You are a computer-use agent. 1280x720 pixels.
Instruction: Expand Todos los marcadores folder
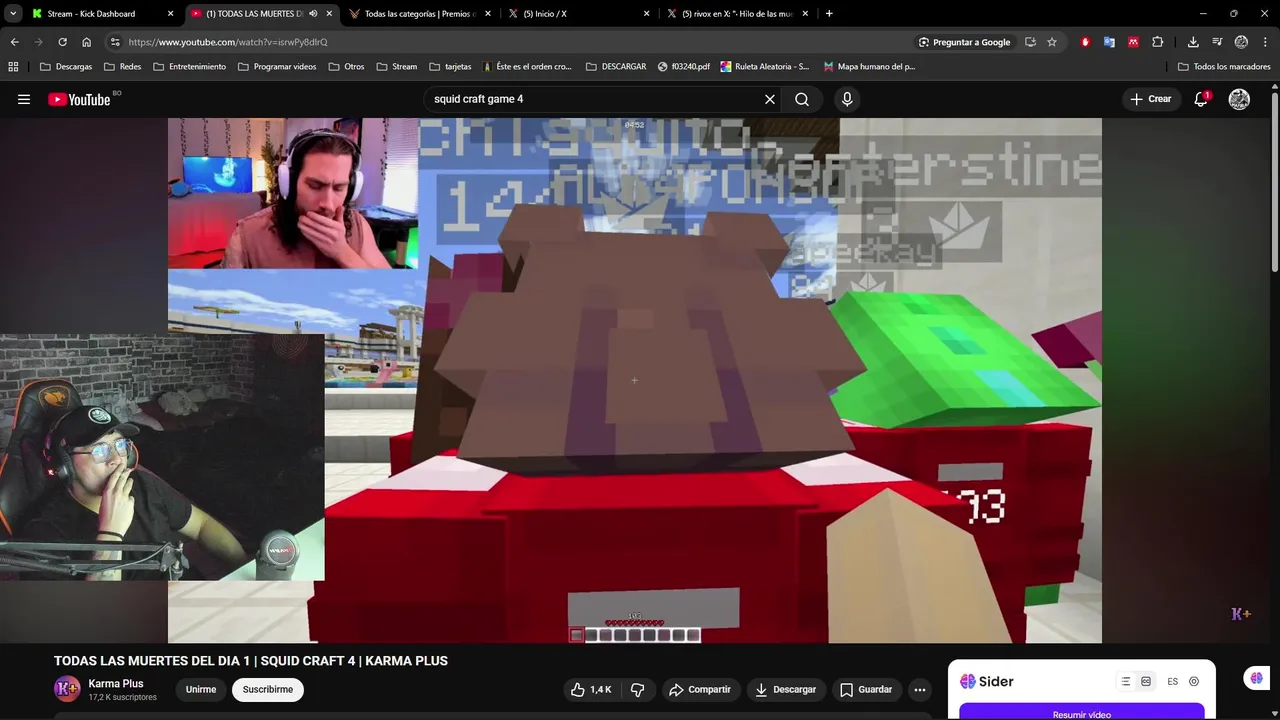(x=1224, y=67)
